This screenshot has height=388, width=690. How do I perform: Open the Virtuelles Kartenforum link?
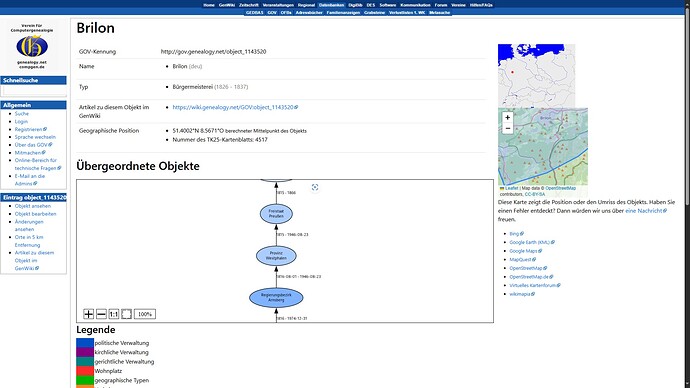[535, 285]
